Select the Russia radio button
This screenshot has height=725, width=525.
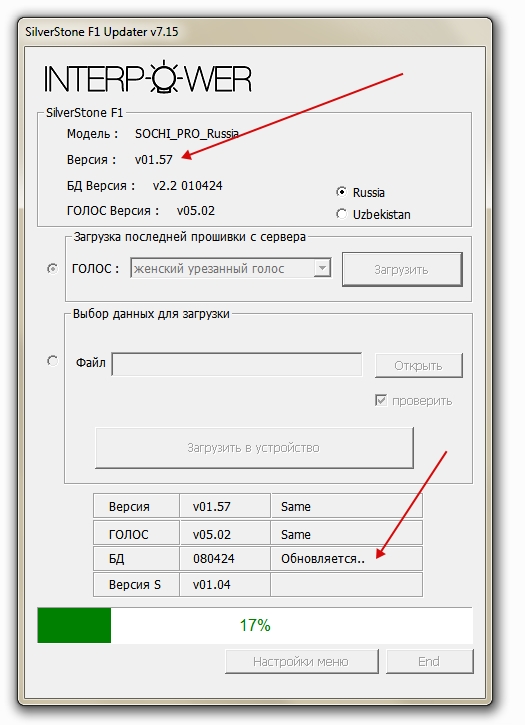click(x=341, y=192)
